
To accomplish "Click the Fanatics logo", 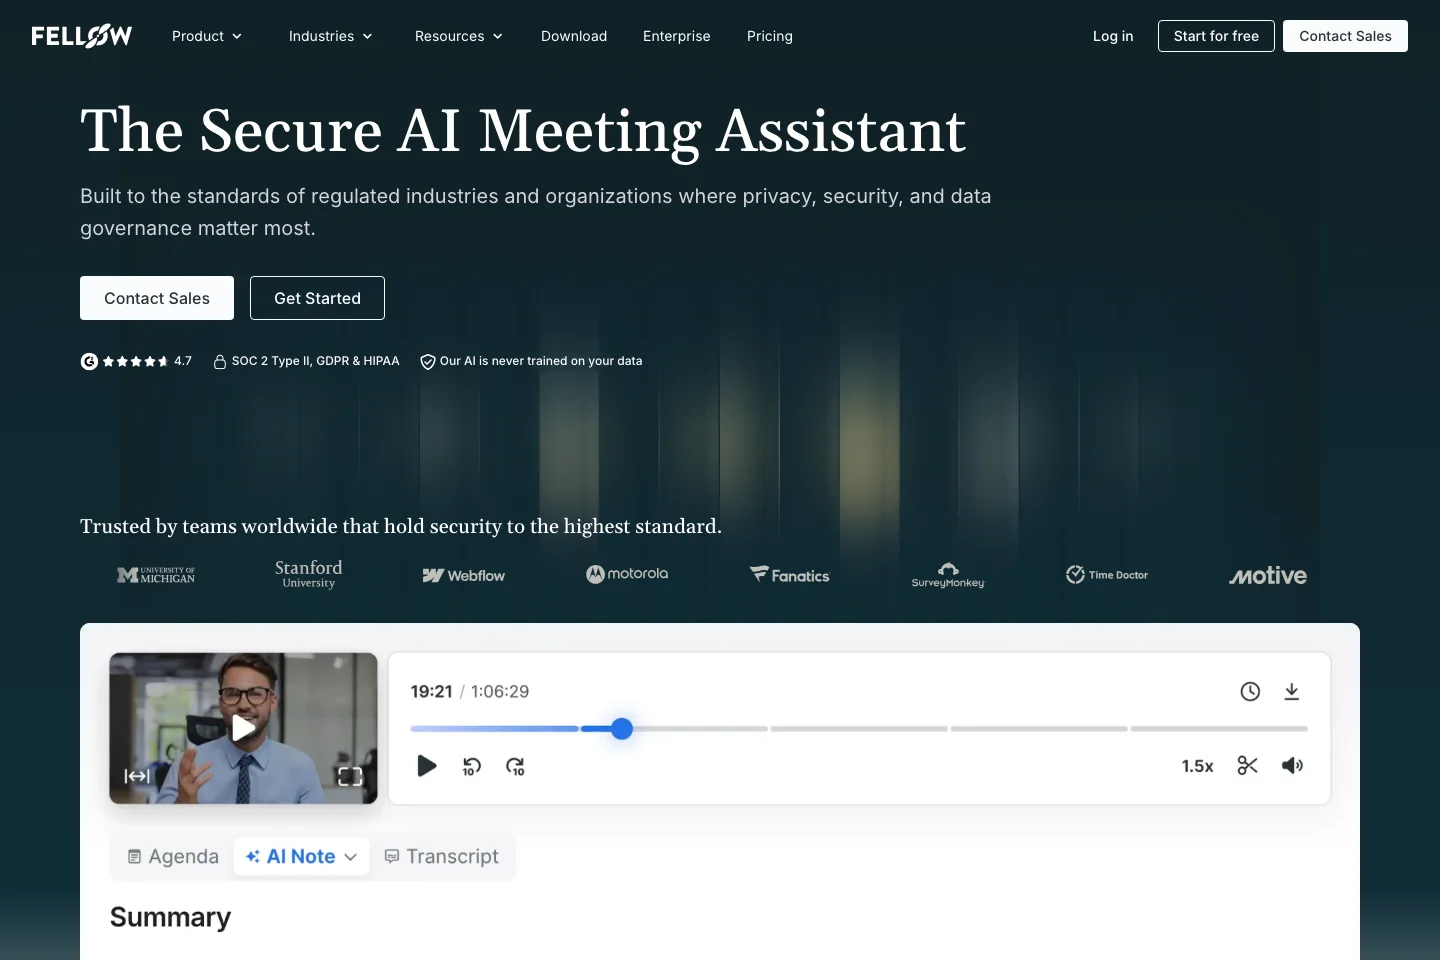I will click(790, 575).
